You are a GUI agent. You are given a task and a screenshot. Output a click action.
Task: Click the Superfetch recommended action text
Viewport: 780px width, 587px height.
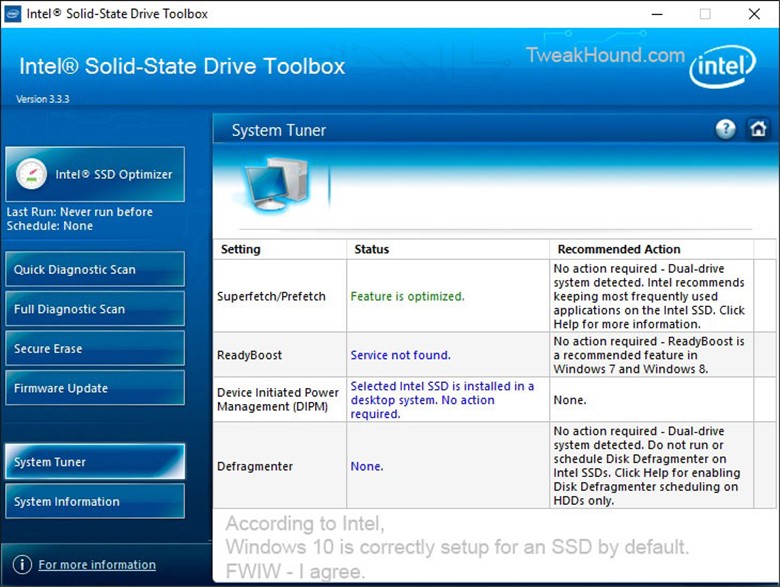point(649,296)
